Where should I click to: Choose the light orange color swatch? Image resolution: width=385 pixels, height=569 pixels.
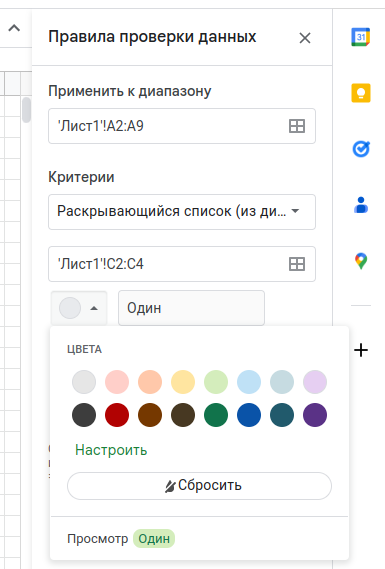coord(150,382)
